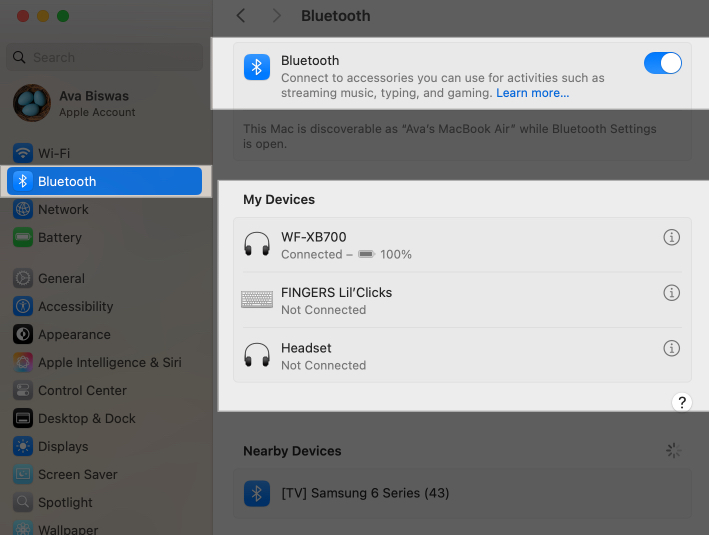The image size is (709, 535).
Task: Go back using the left chevron
Action: point(241,16)
